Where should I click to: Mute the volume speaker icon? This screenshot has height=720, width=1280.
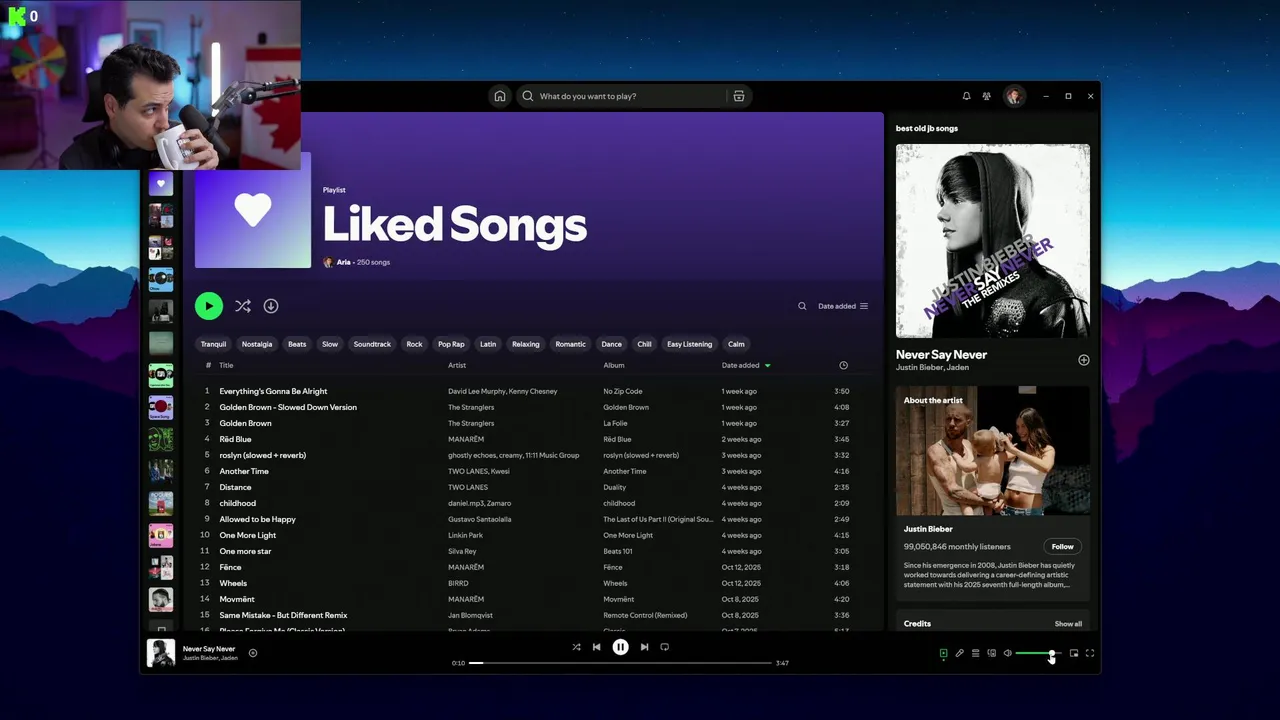pos(1007,653)
